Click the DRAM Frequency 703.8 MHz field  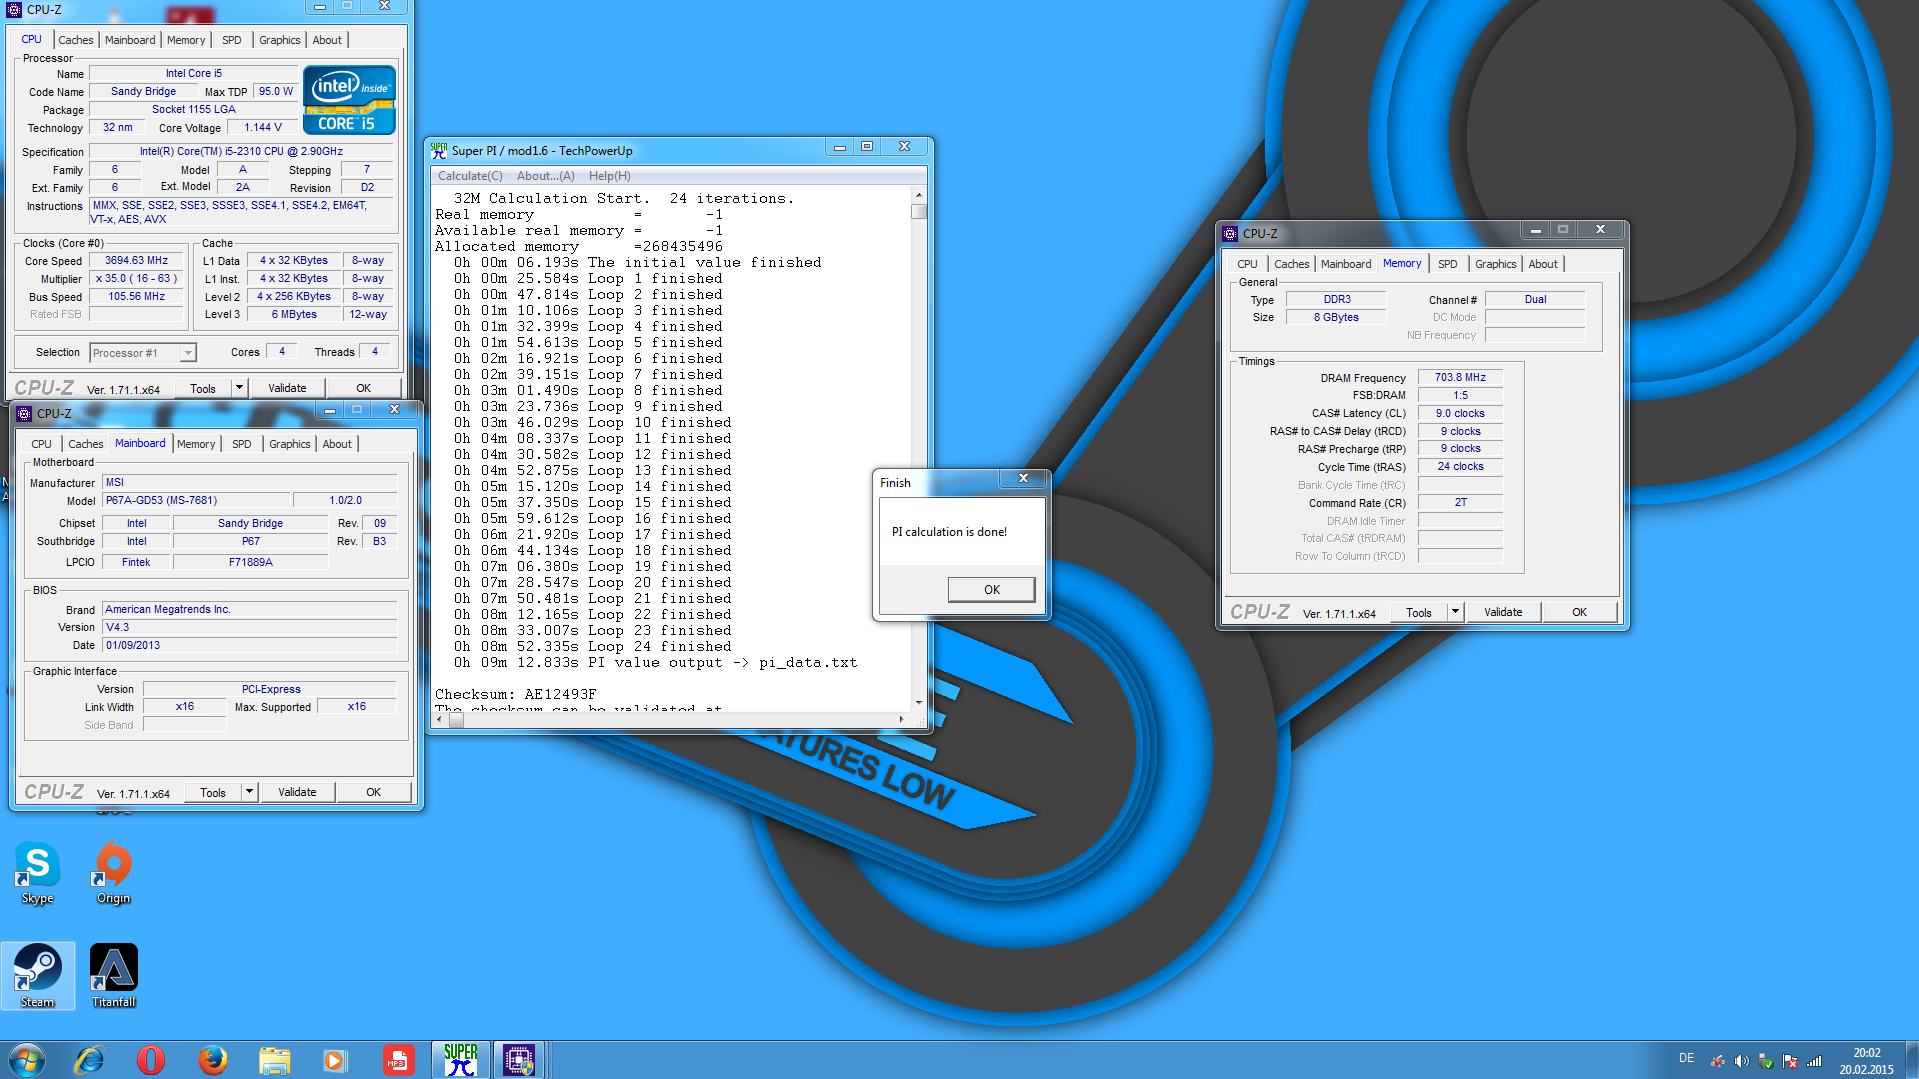pos(1460,377)
